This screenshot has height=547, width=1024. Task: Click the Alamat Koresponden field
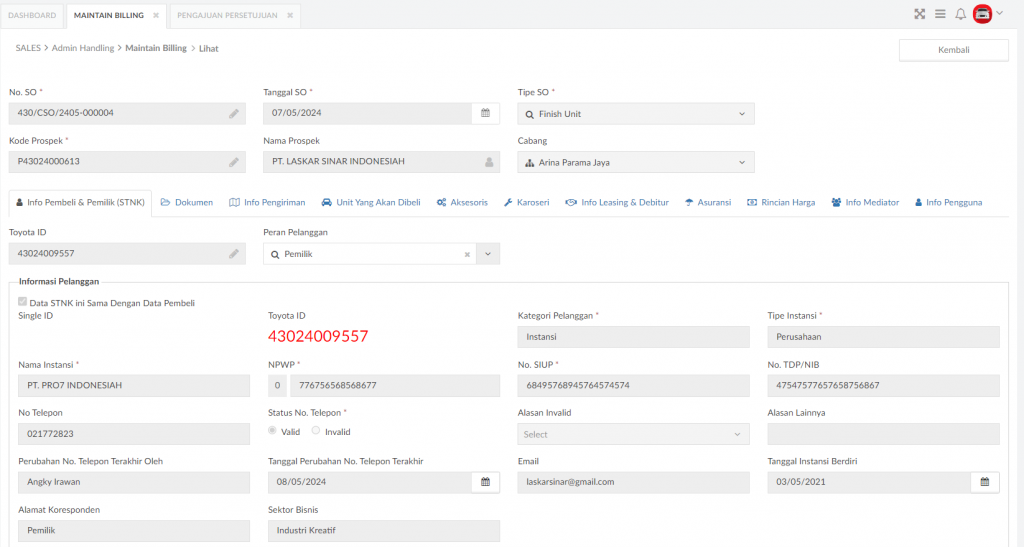tap(134, 531)
